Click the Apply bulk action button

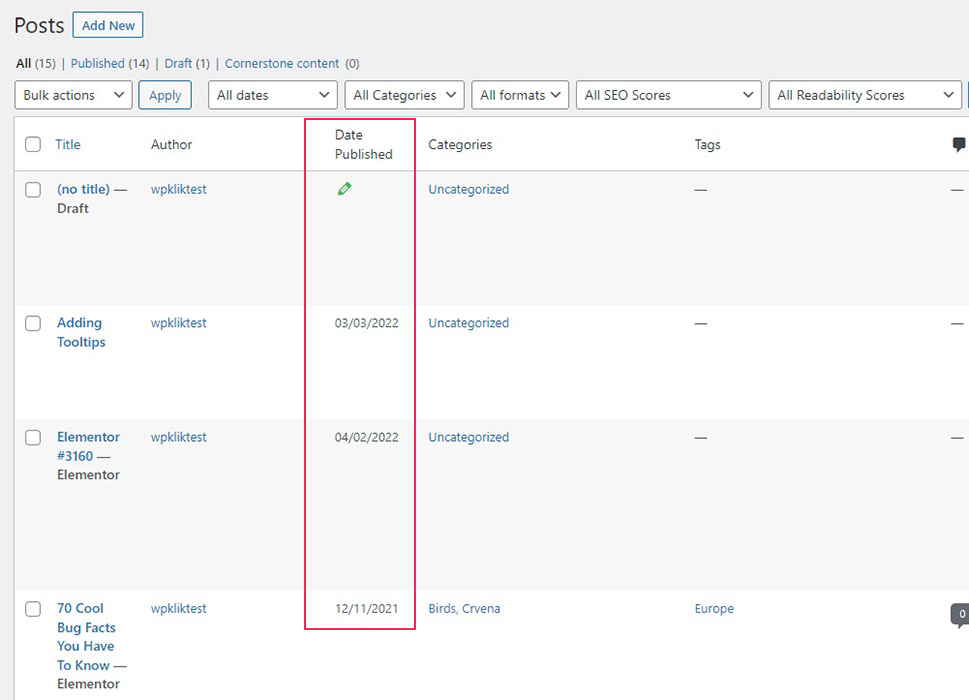[165, 95]
